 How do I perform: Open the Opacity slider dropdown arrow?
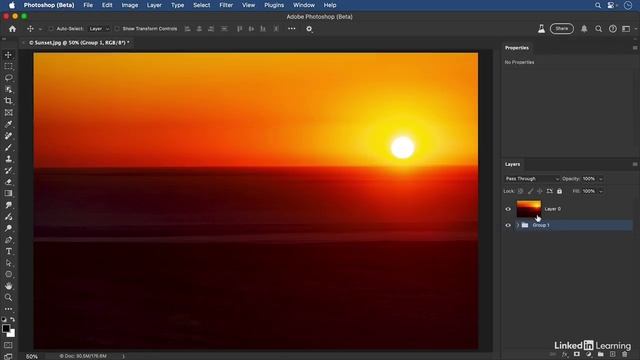pyautogui.click(x=600, y=179)
